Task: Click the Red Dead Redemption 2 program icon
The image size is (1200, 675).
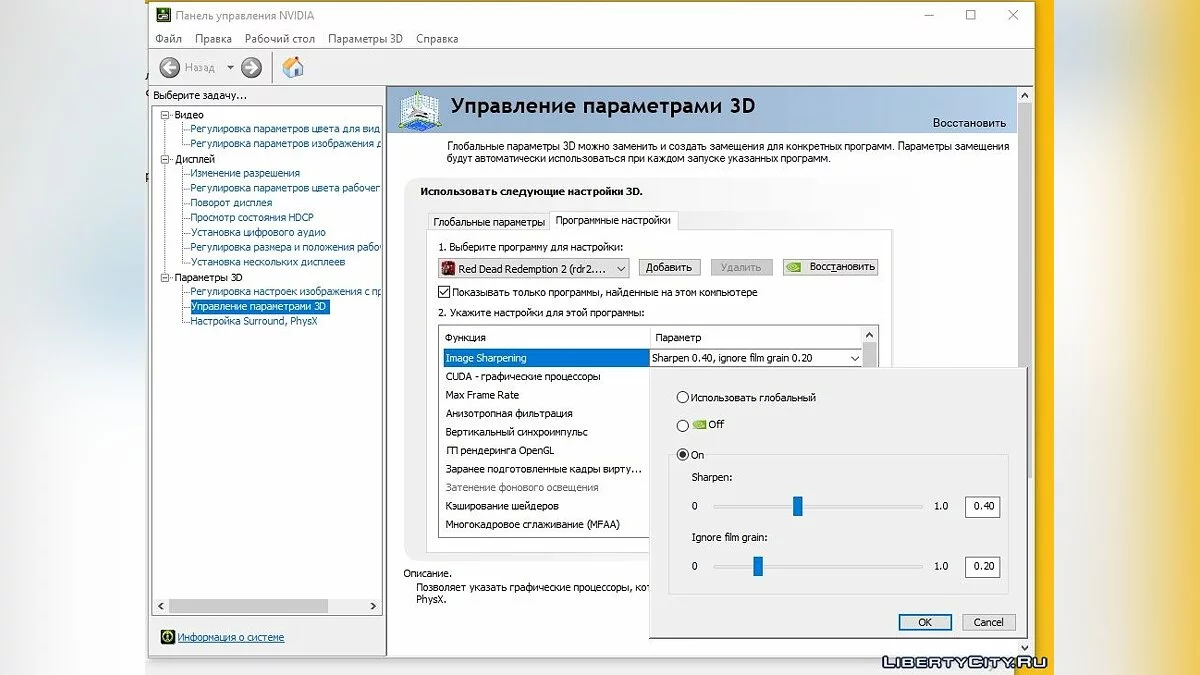Action: tap(448, 268)
